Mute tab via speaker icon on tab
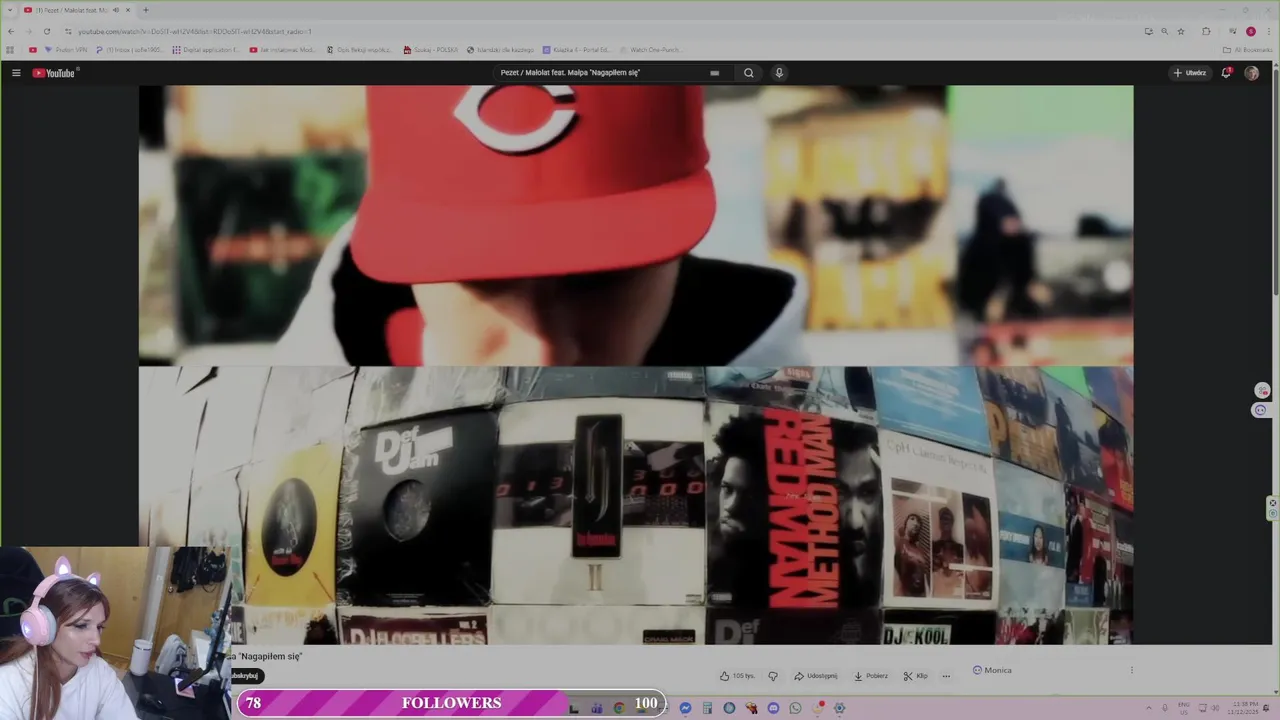 click(x=116, y=10)
